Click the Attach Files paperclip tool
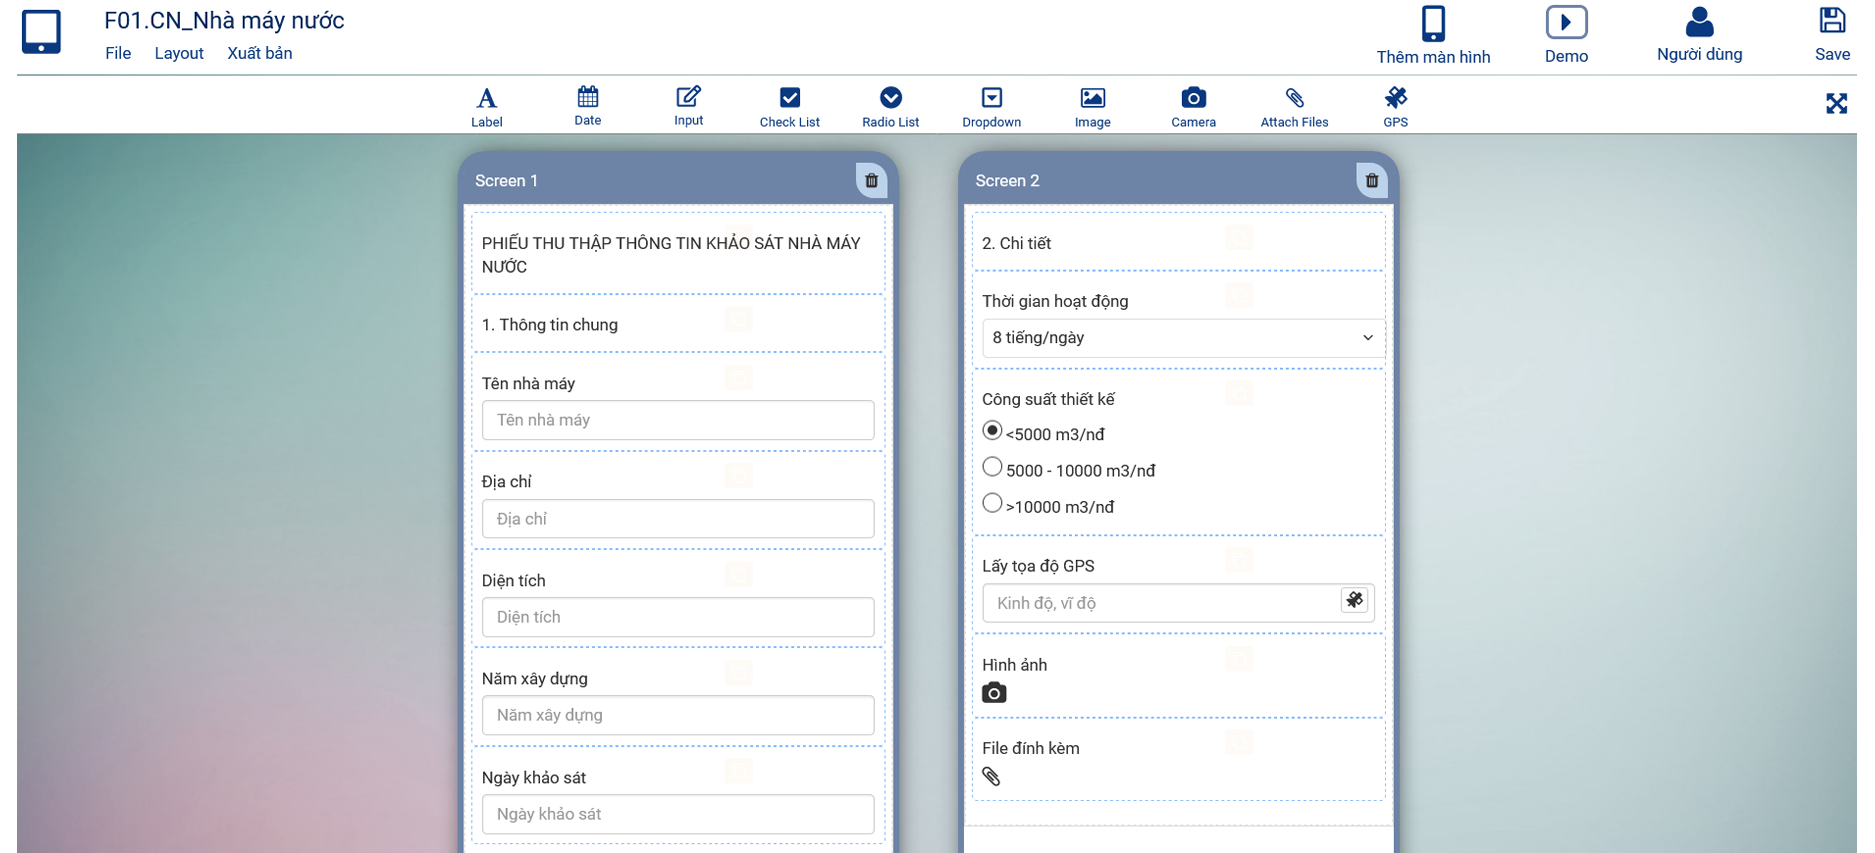1875x853 pixels. 1294,106
